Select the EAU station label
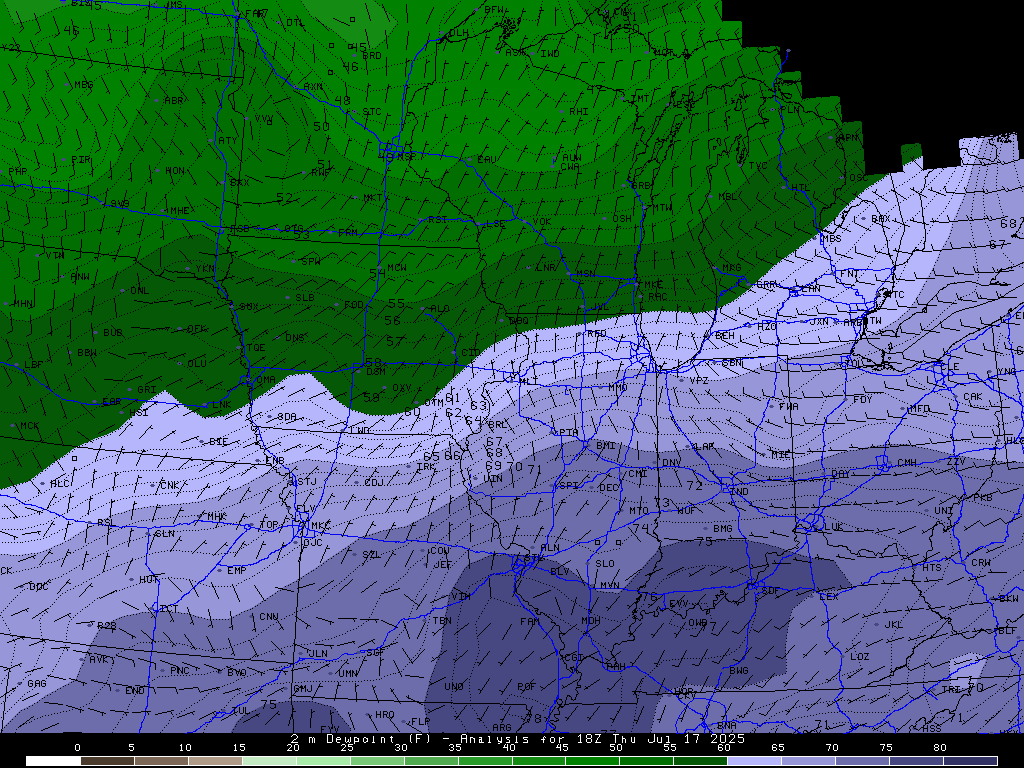 click(487, 159)
